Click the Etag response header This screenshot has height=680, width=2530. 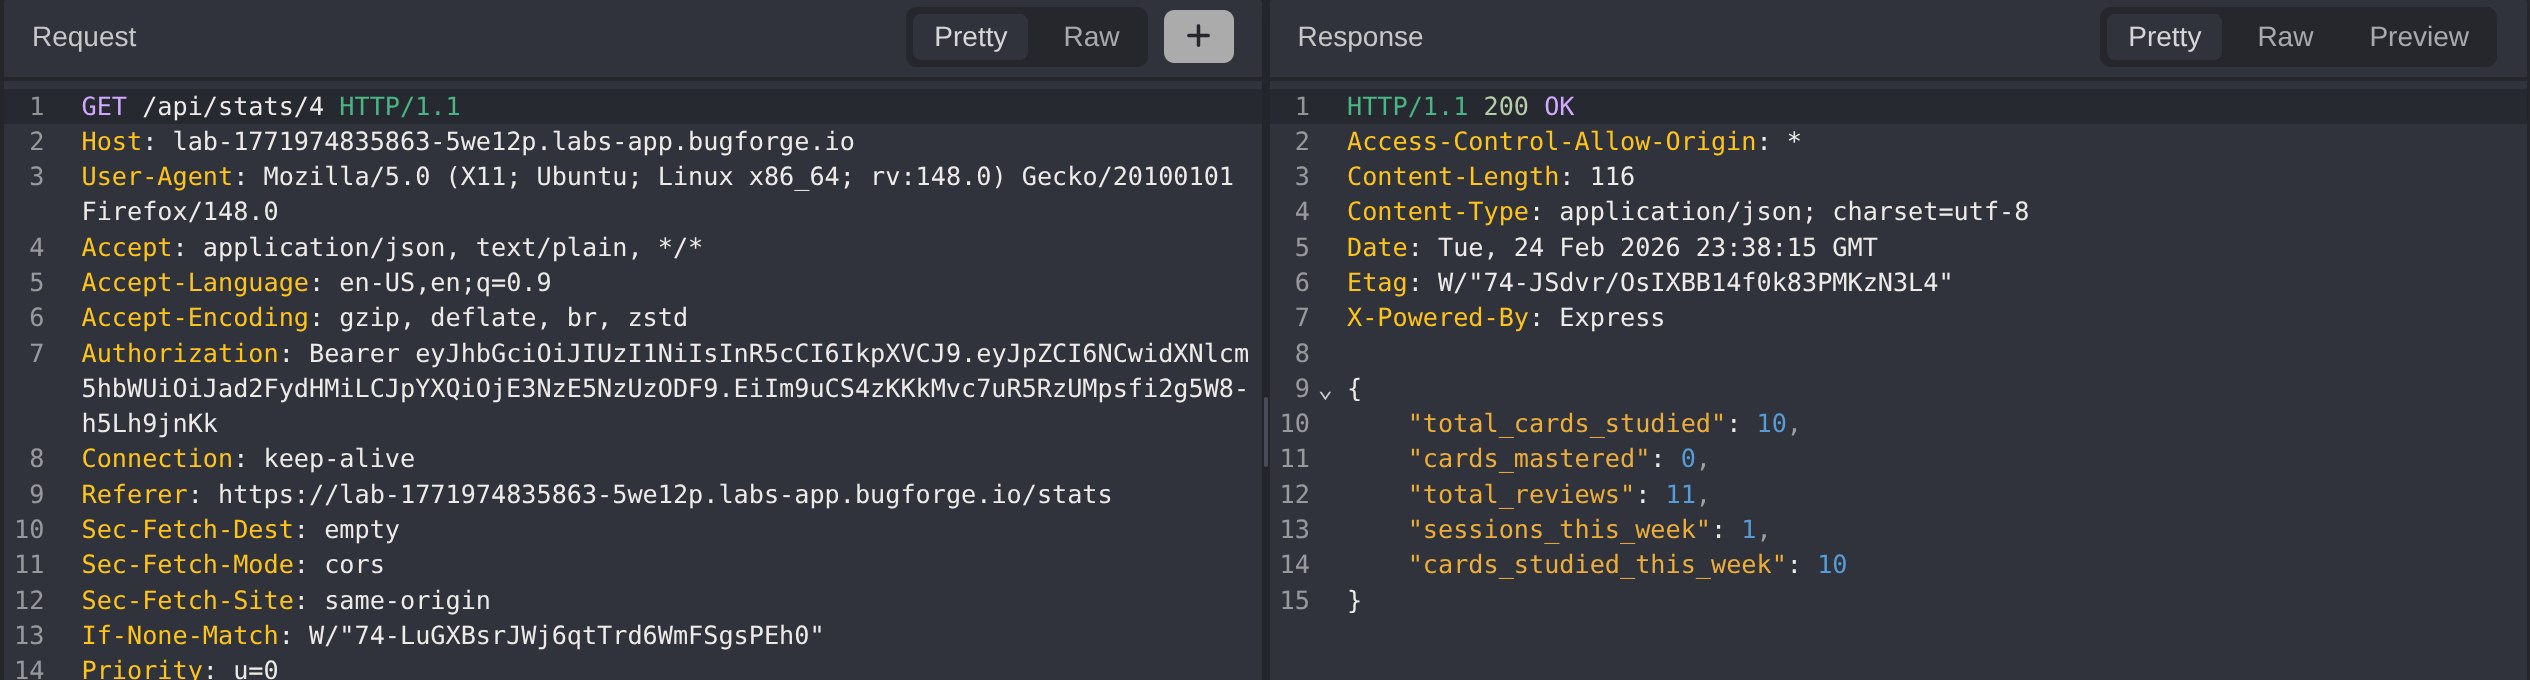pyautogui.click(x=1376, y=283)
